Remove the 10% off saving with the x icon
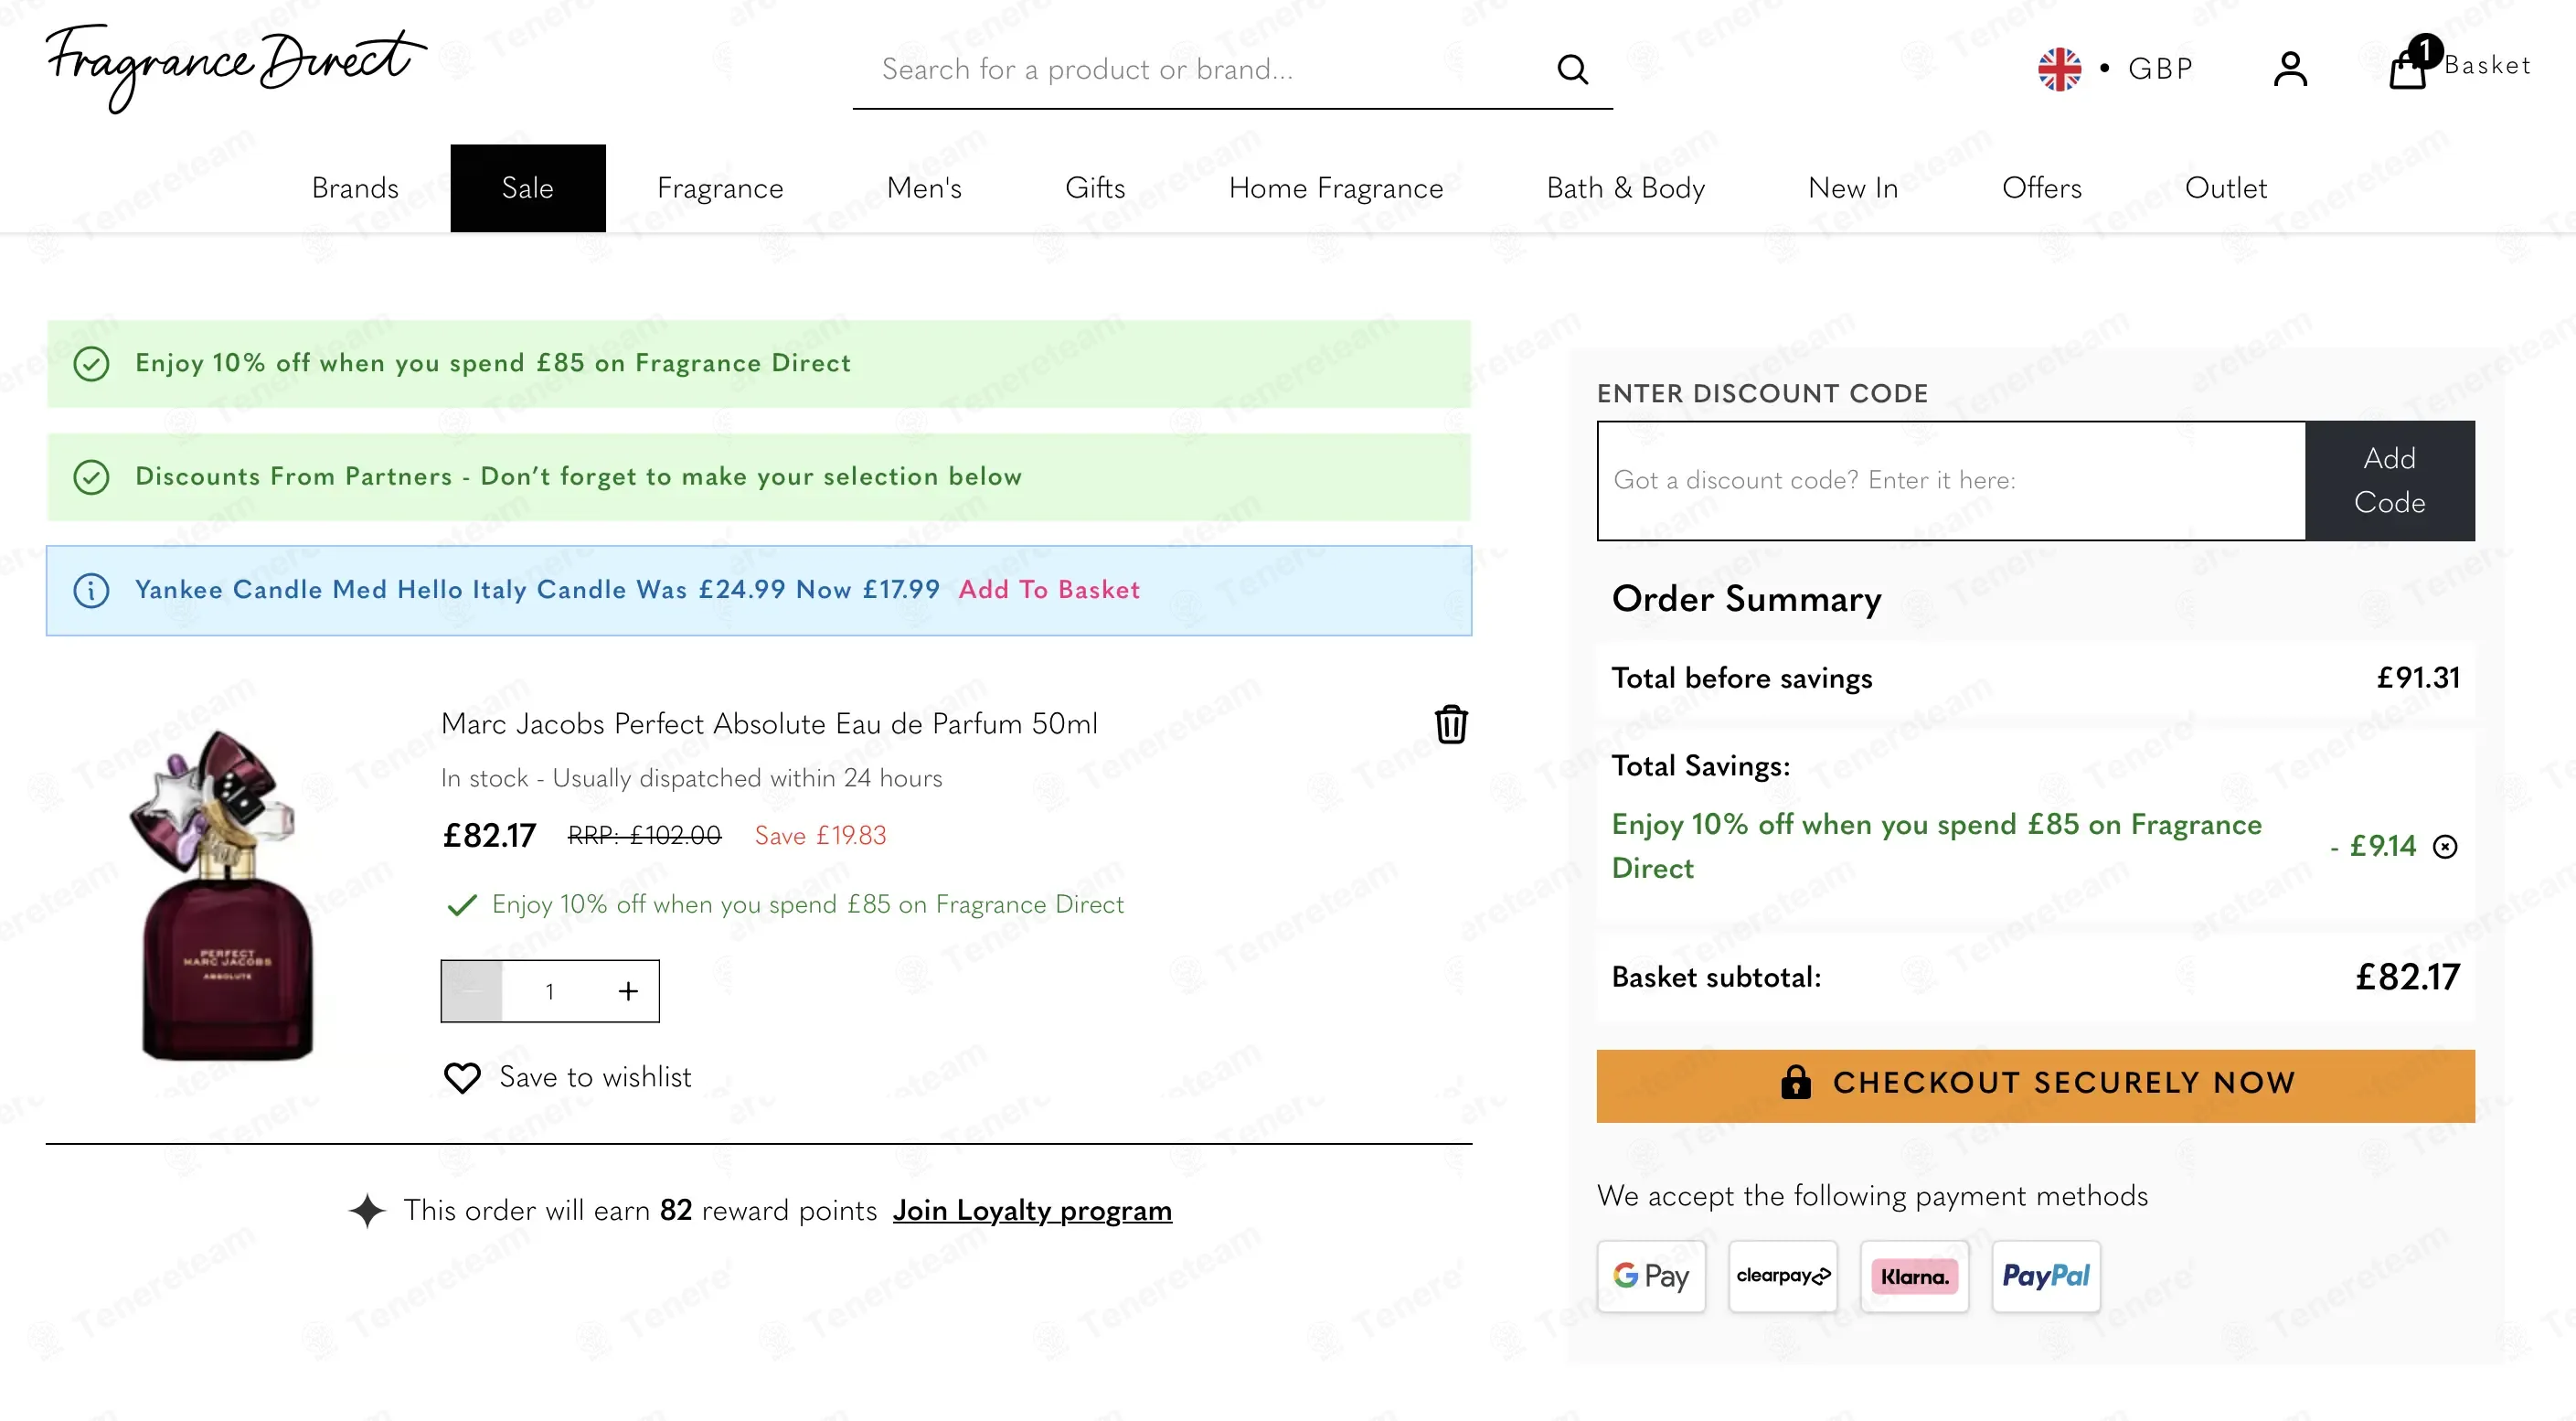2576x1421 pixels. coord(2445,847)
